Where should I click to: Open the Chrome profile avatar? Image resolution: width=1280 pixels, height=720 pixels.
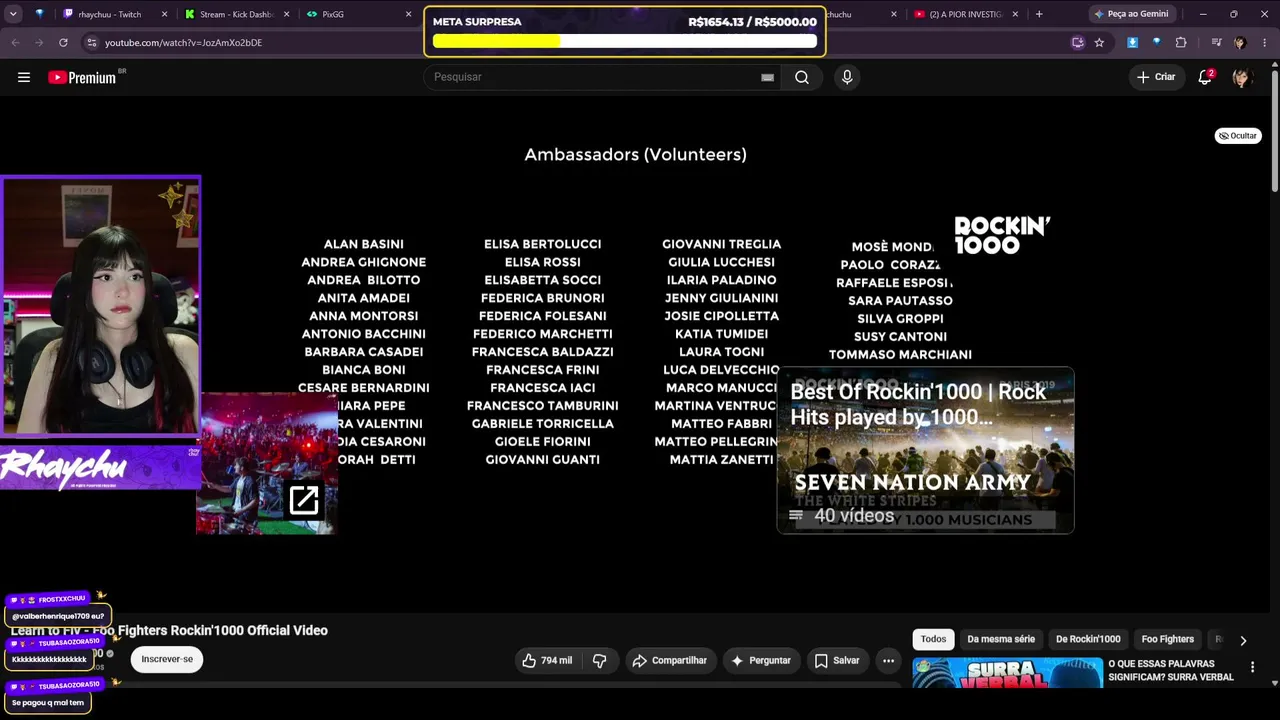1240,43
